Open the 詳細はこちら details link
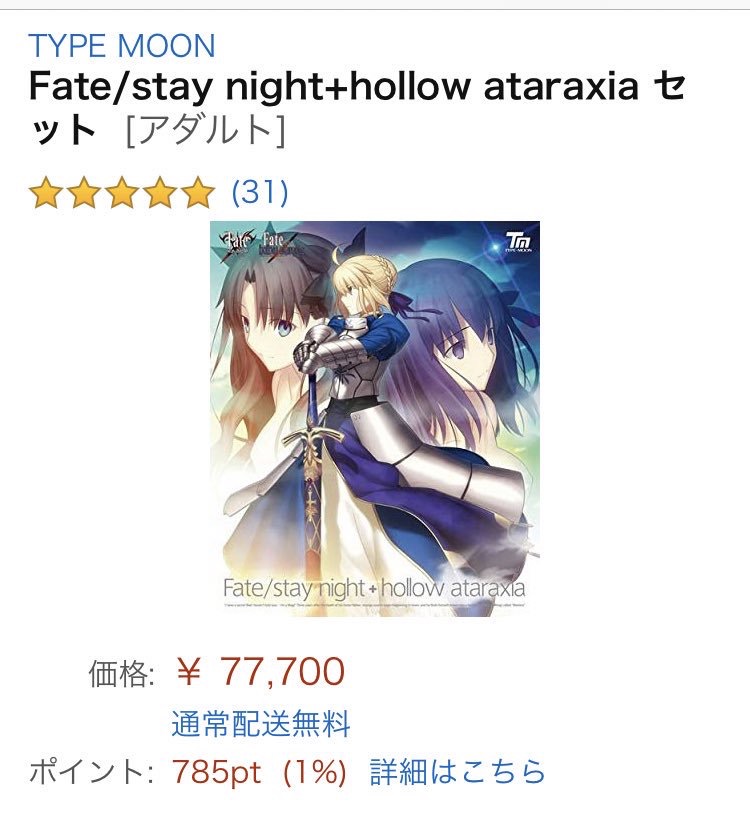Viewport: 750px width, 823px height. (458, 772)
